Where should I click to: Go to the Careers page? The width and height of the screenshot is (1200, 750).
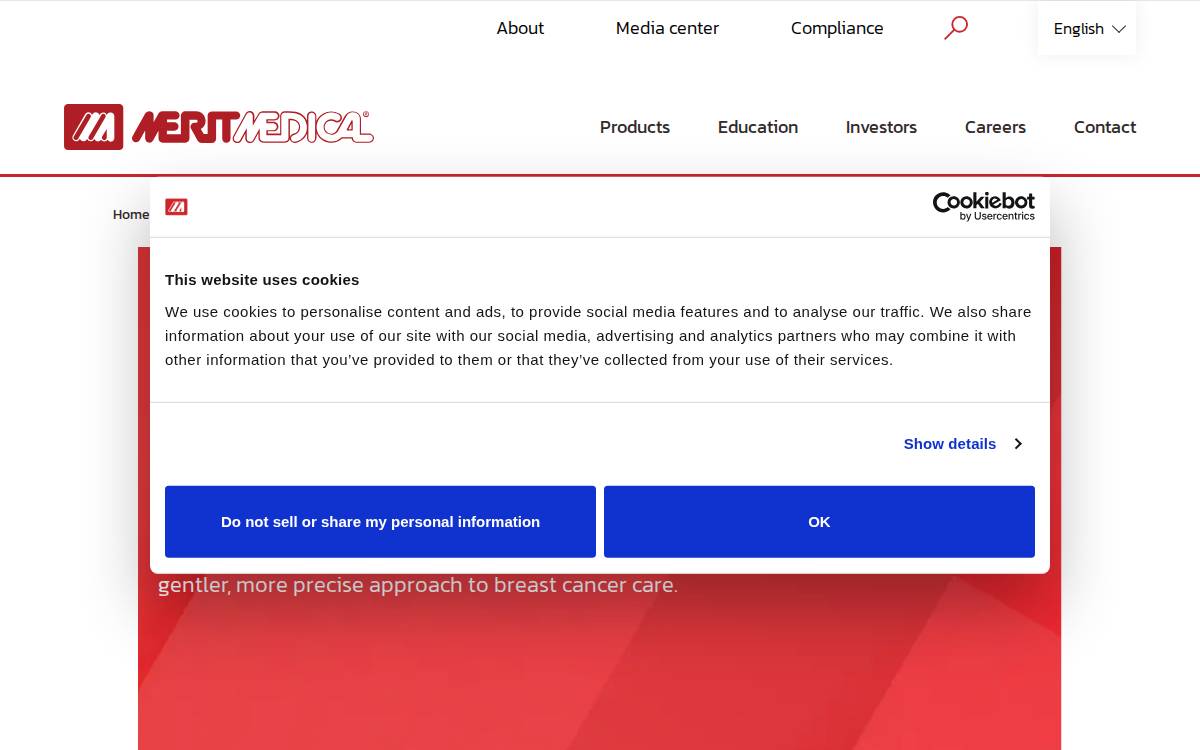995,127
